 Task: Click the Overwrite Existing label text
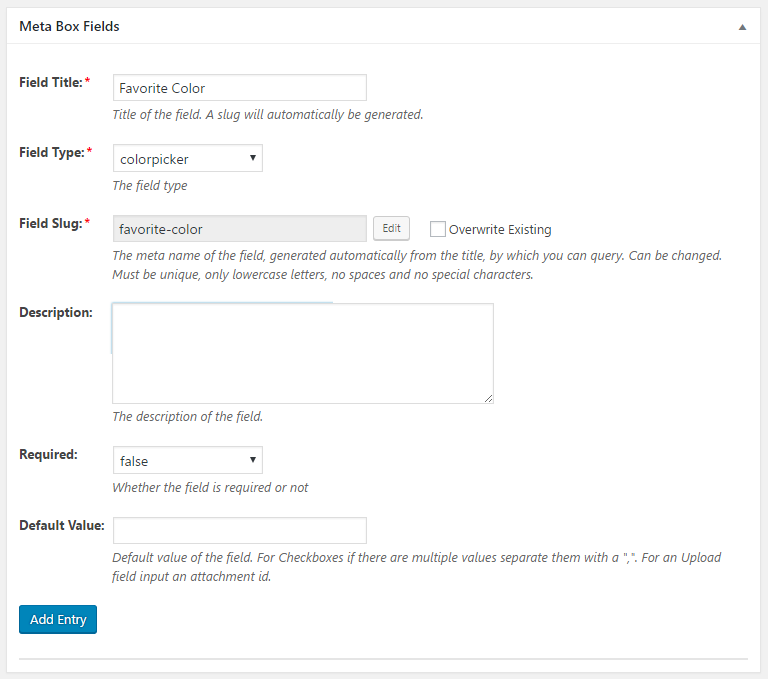coord(500,229)
